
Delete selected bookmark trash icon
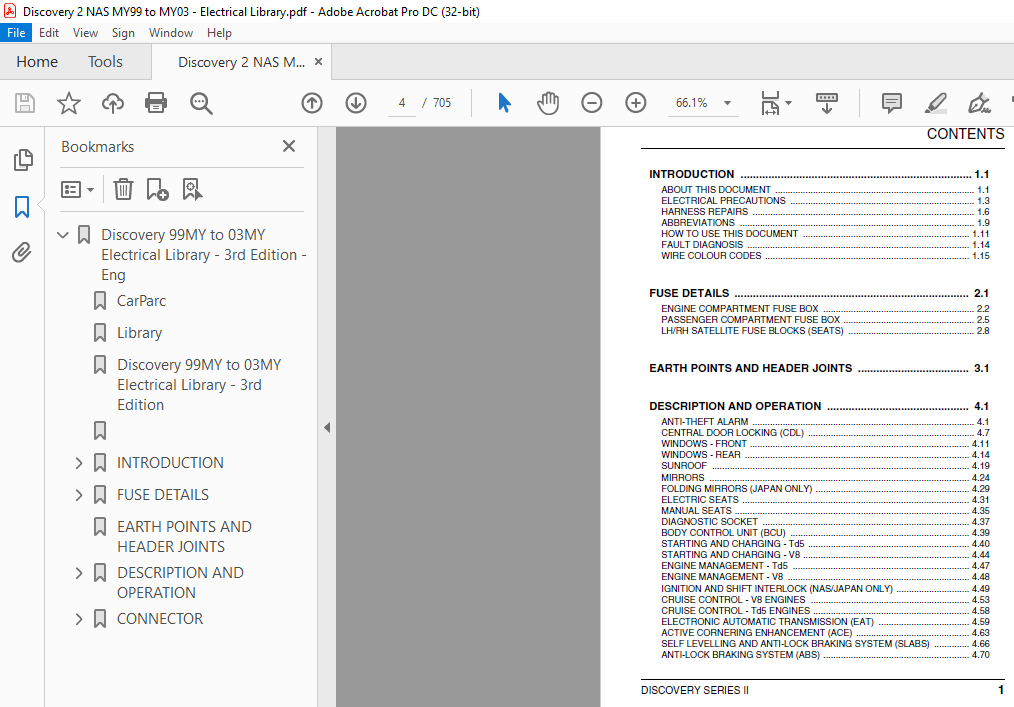(x=123, y=190)
